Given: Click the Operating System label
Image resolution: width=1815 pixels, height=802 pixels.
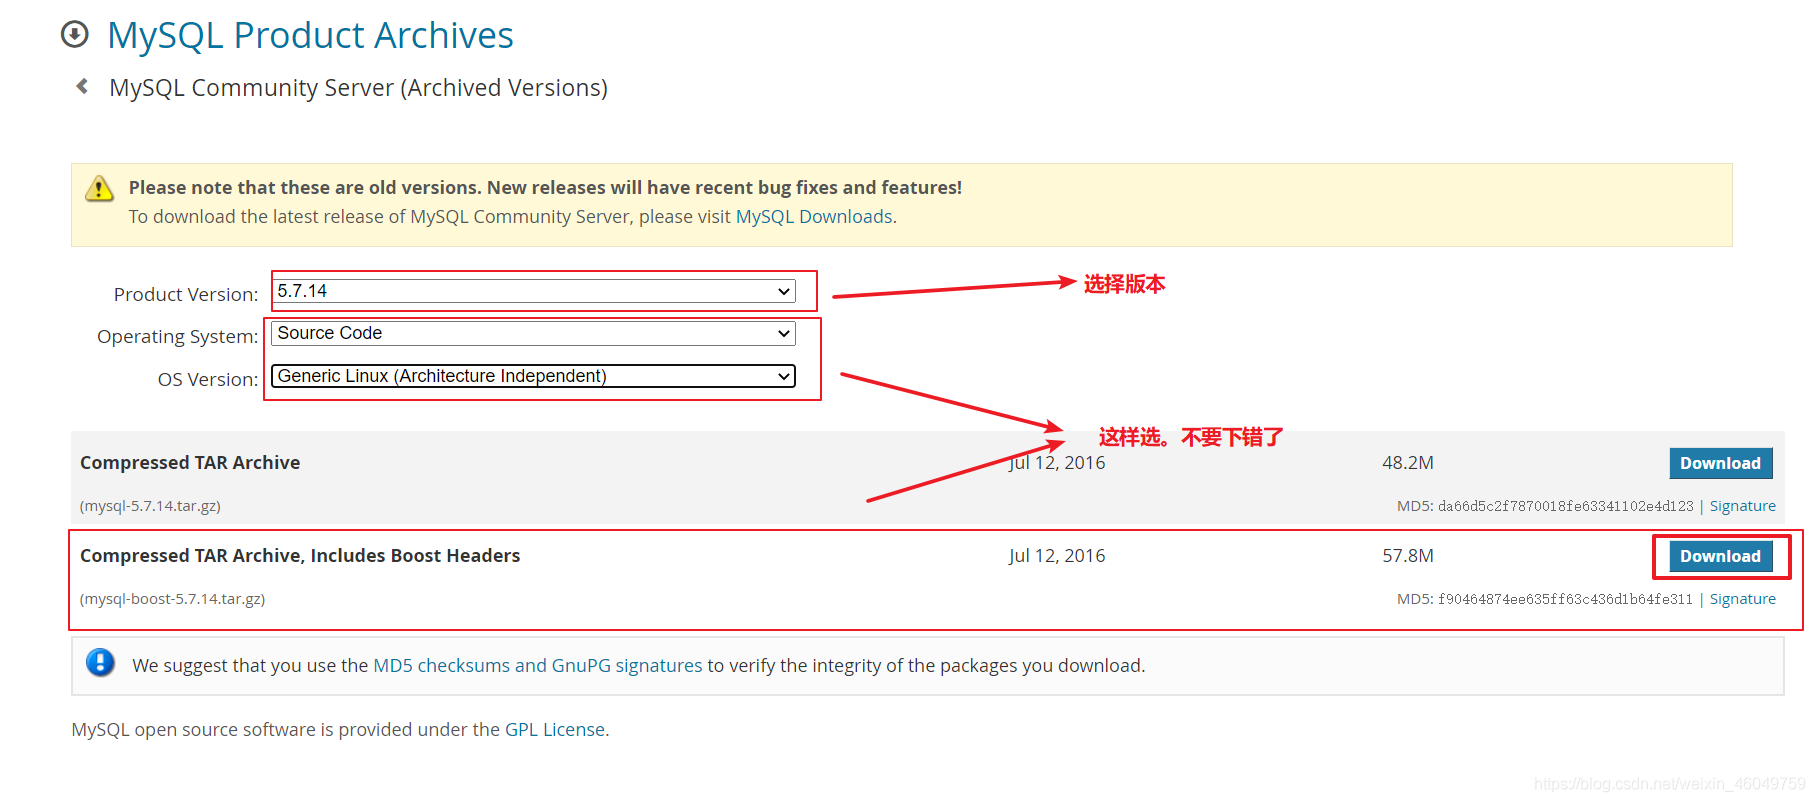Looking at the screenshot, I should (x=177, y=337).
